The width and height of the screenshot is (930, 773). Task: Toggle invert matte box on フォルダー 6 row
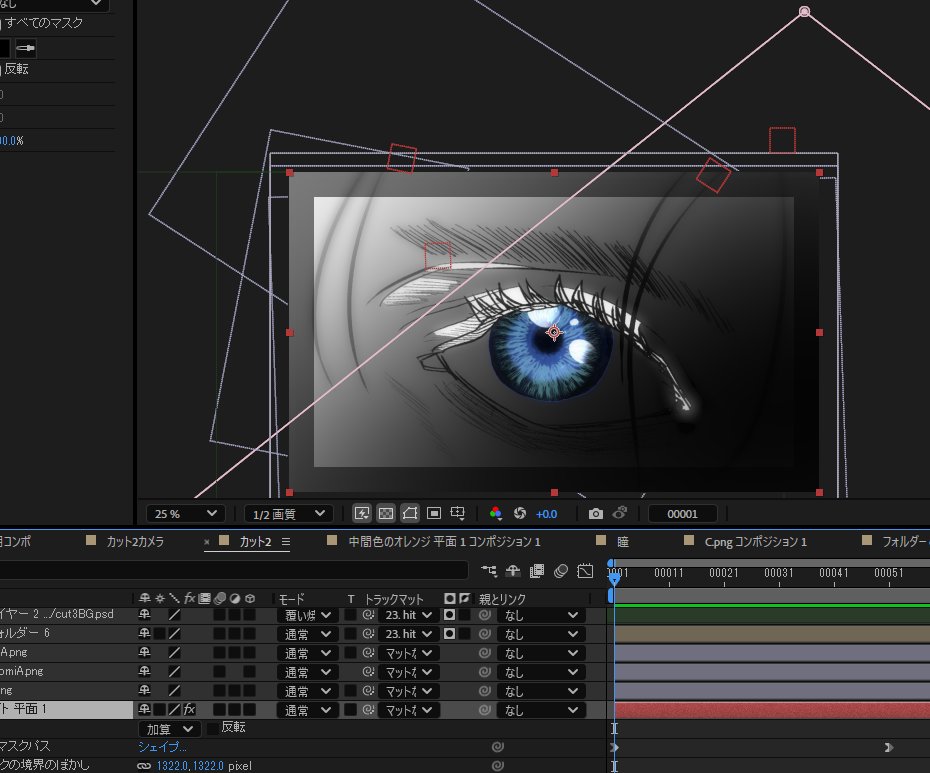[464, 634]
